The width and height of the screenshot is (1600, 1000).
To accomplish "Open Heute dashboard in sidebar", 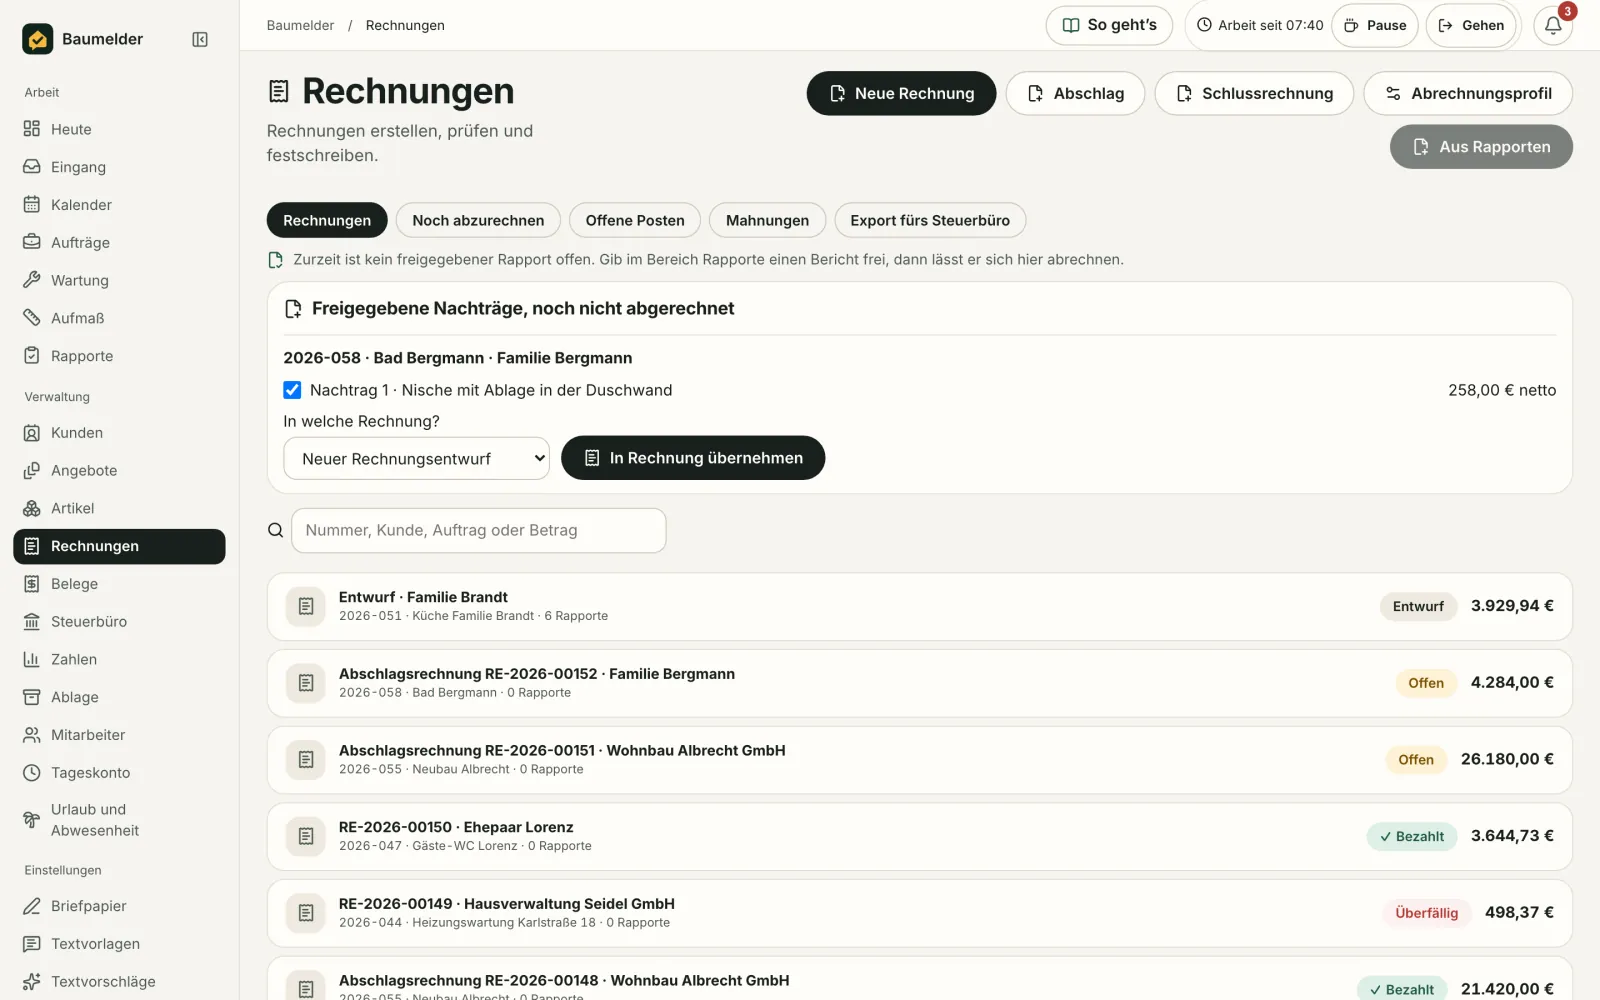I will (x=119, y=129).
